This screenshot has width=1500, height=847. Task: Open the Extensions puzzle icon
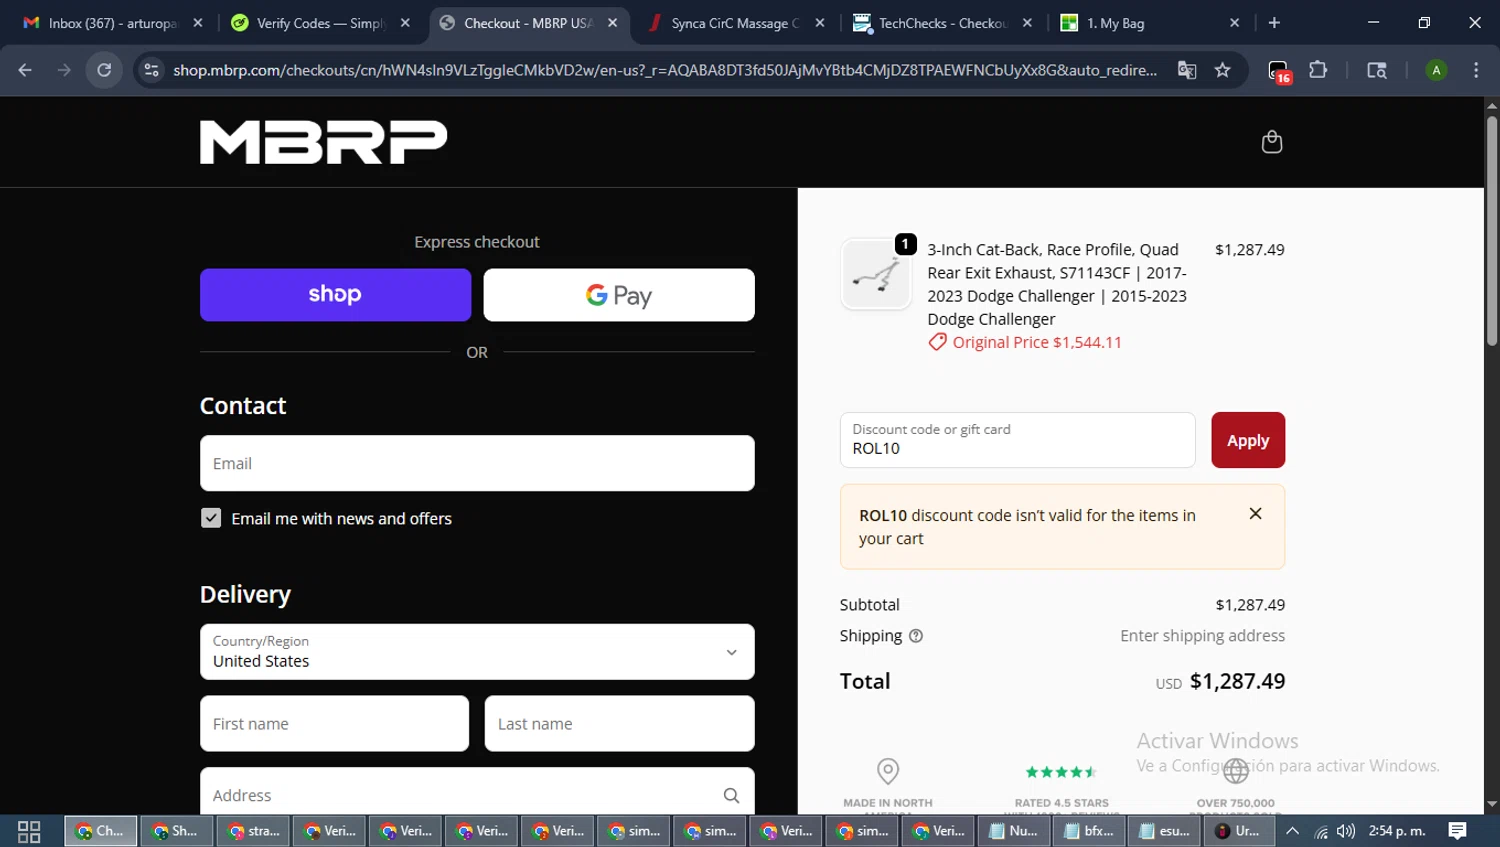(1318, 70)
